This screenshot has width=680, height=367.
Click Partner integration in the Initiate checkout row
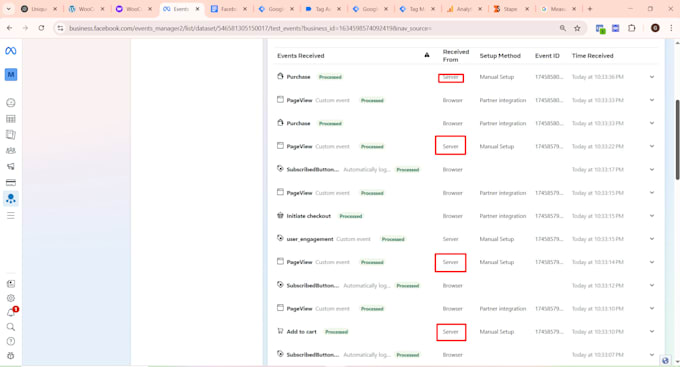(503, 216)
